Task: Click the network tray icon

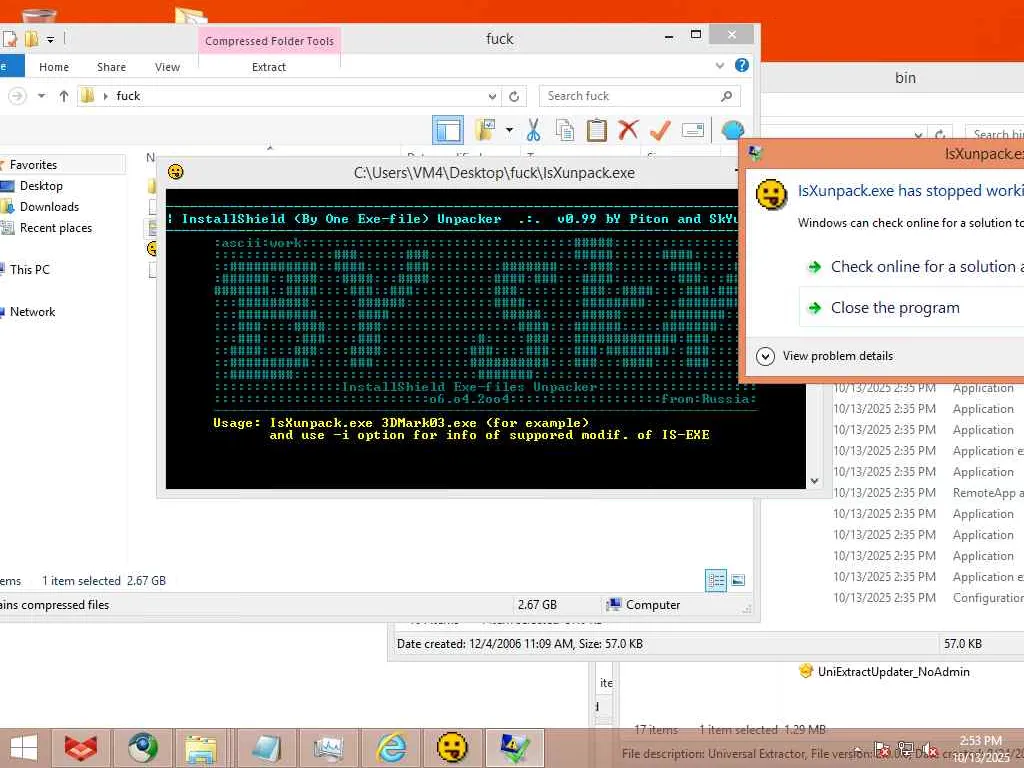Action: click(905, 748)
